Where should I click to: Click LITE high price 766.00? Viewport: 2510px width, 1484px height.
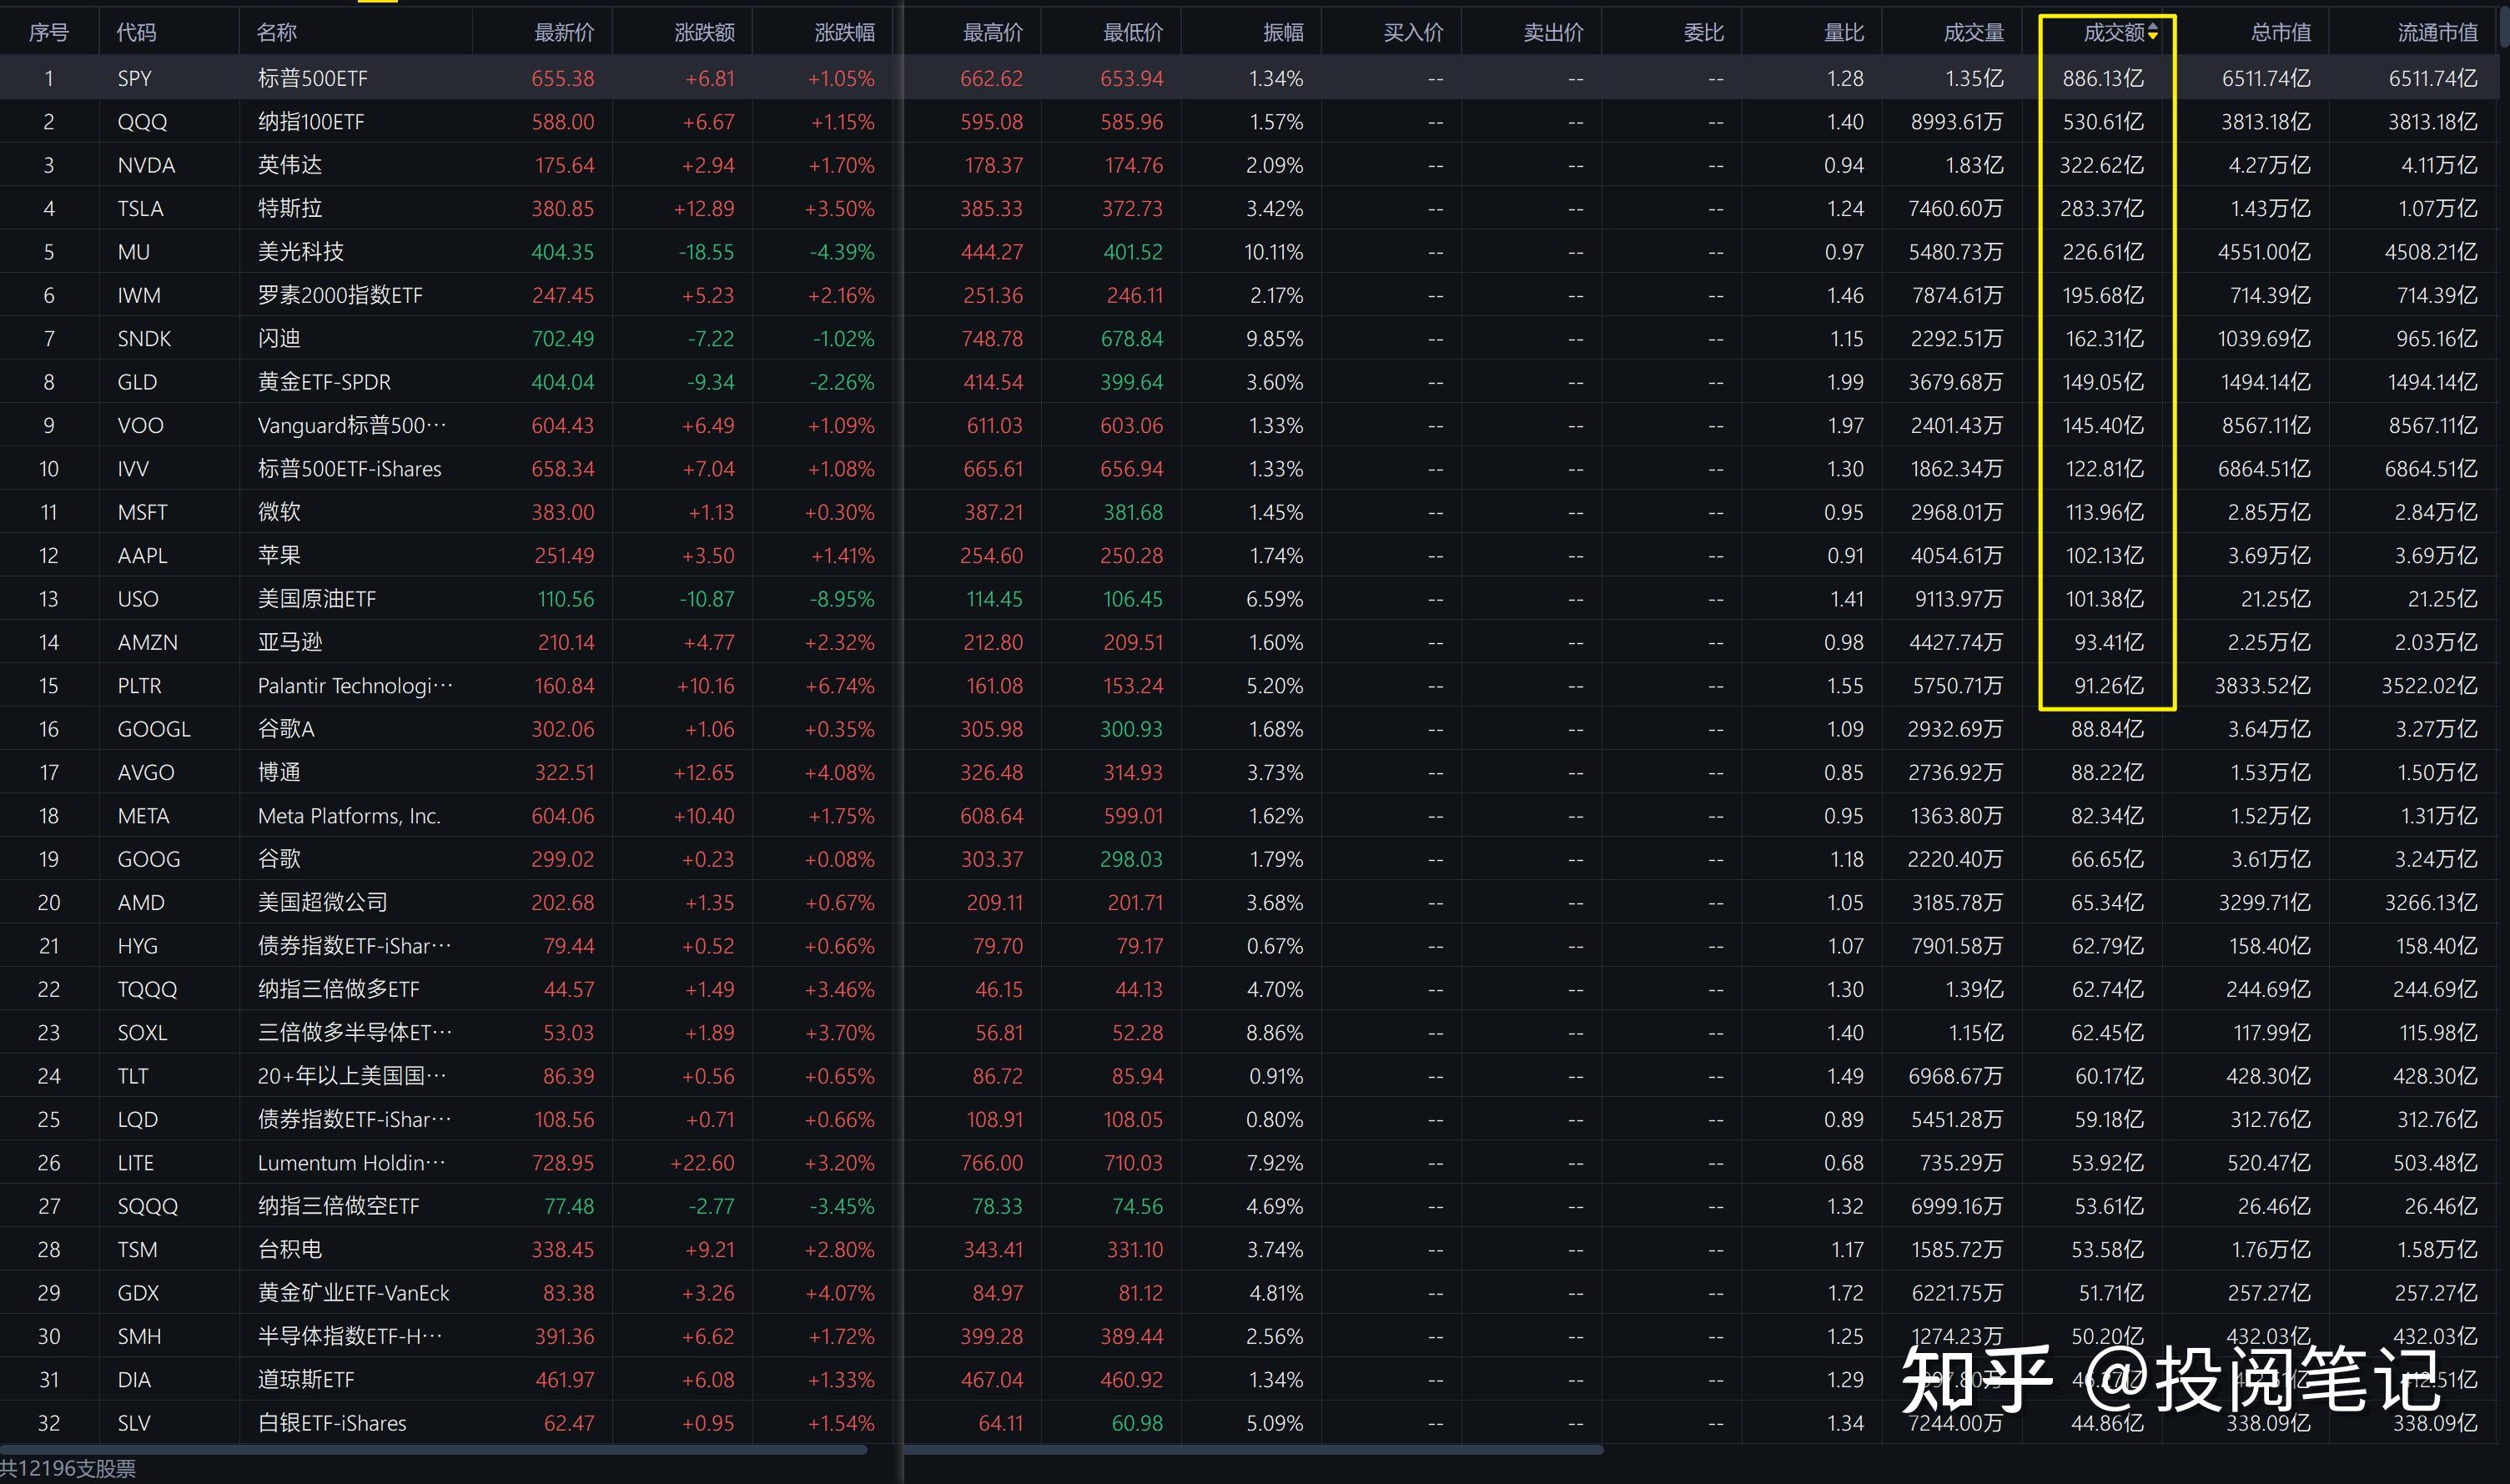point(991,1163)
